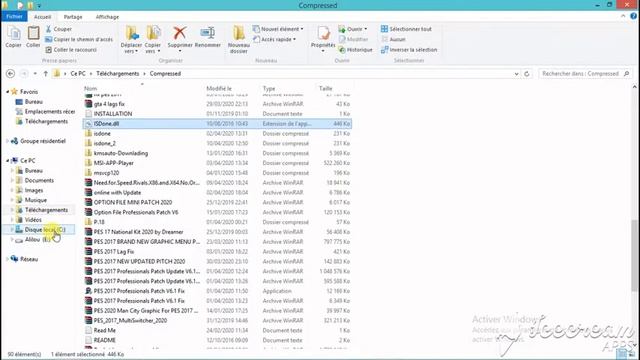Click the Rechercher dans Compressed field

tap(585, 73)
